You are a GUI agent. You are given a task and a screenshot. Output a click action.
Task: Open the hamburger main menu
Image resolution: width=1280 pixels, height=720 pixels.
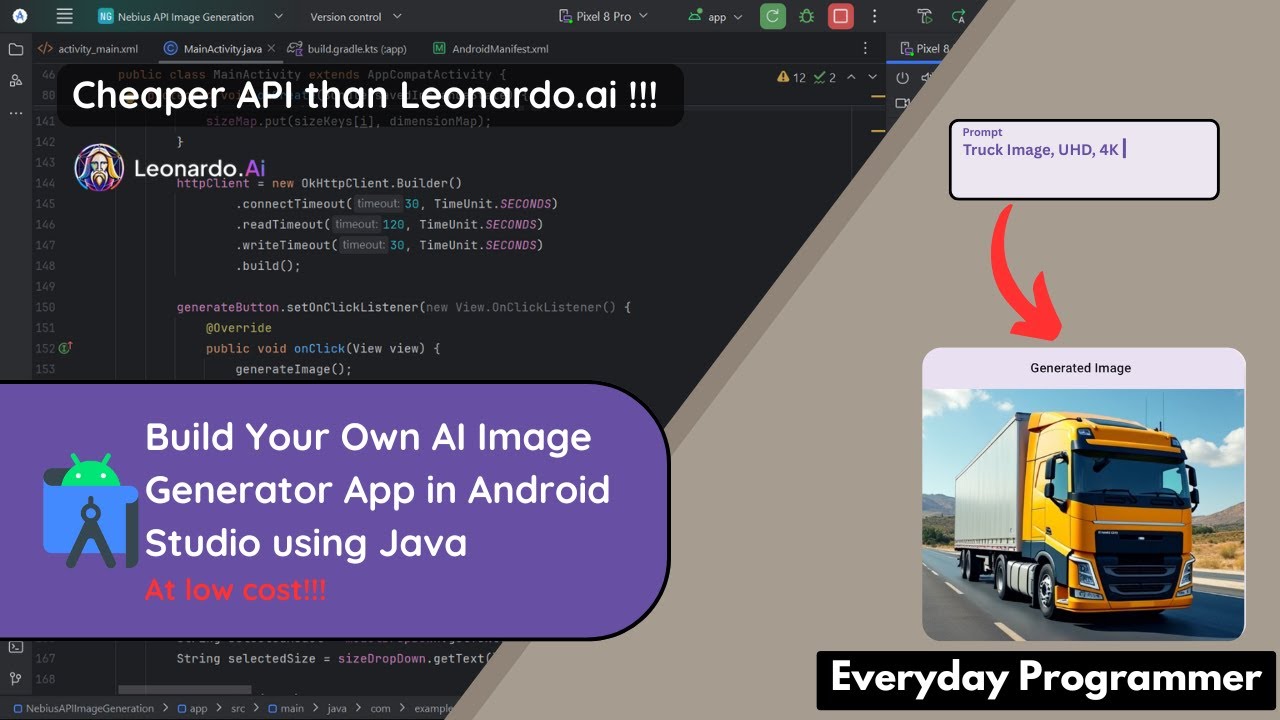pyautogui.click(x=65, y=16)
